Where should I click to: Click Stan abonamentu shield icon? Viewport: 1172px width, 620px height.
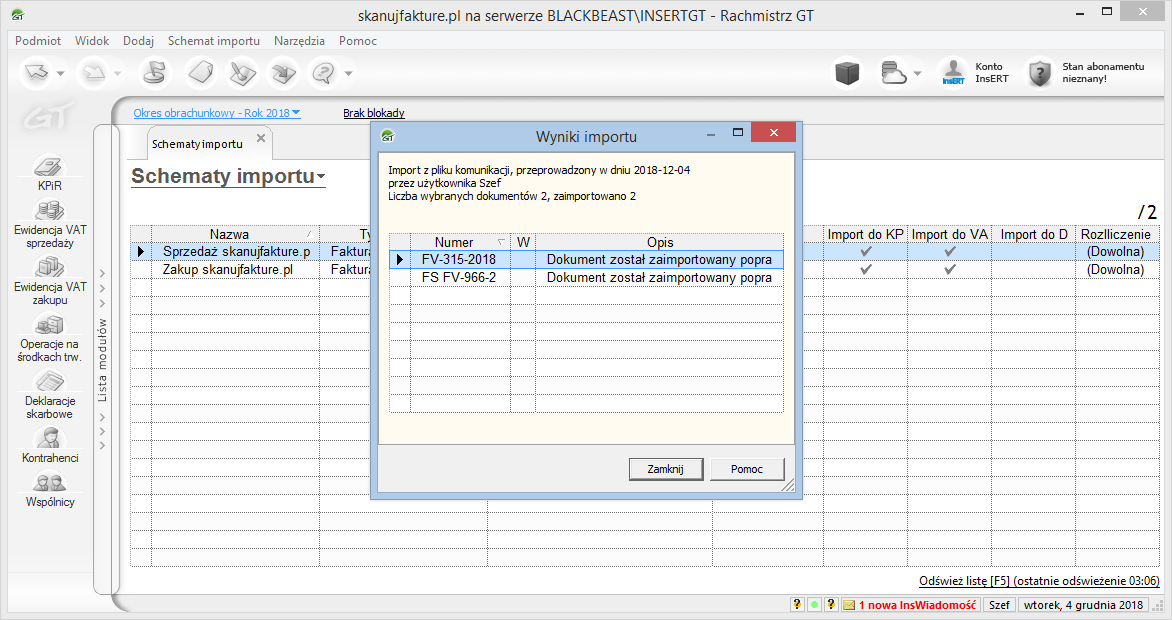1041,73
